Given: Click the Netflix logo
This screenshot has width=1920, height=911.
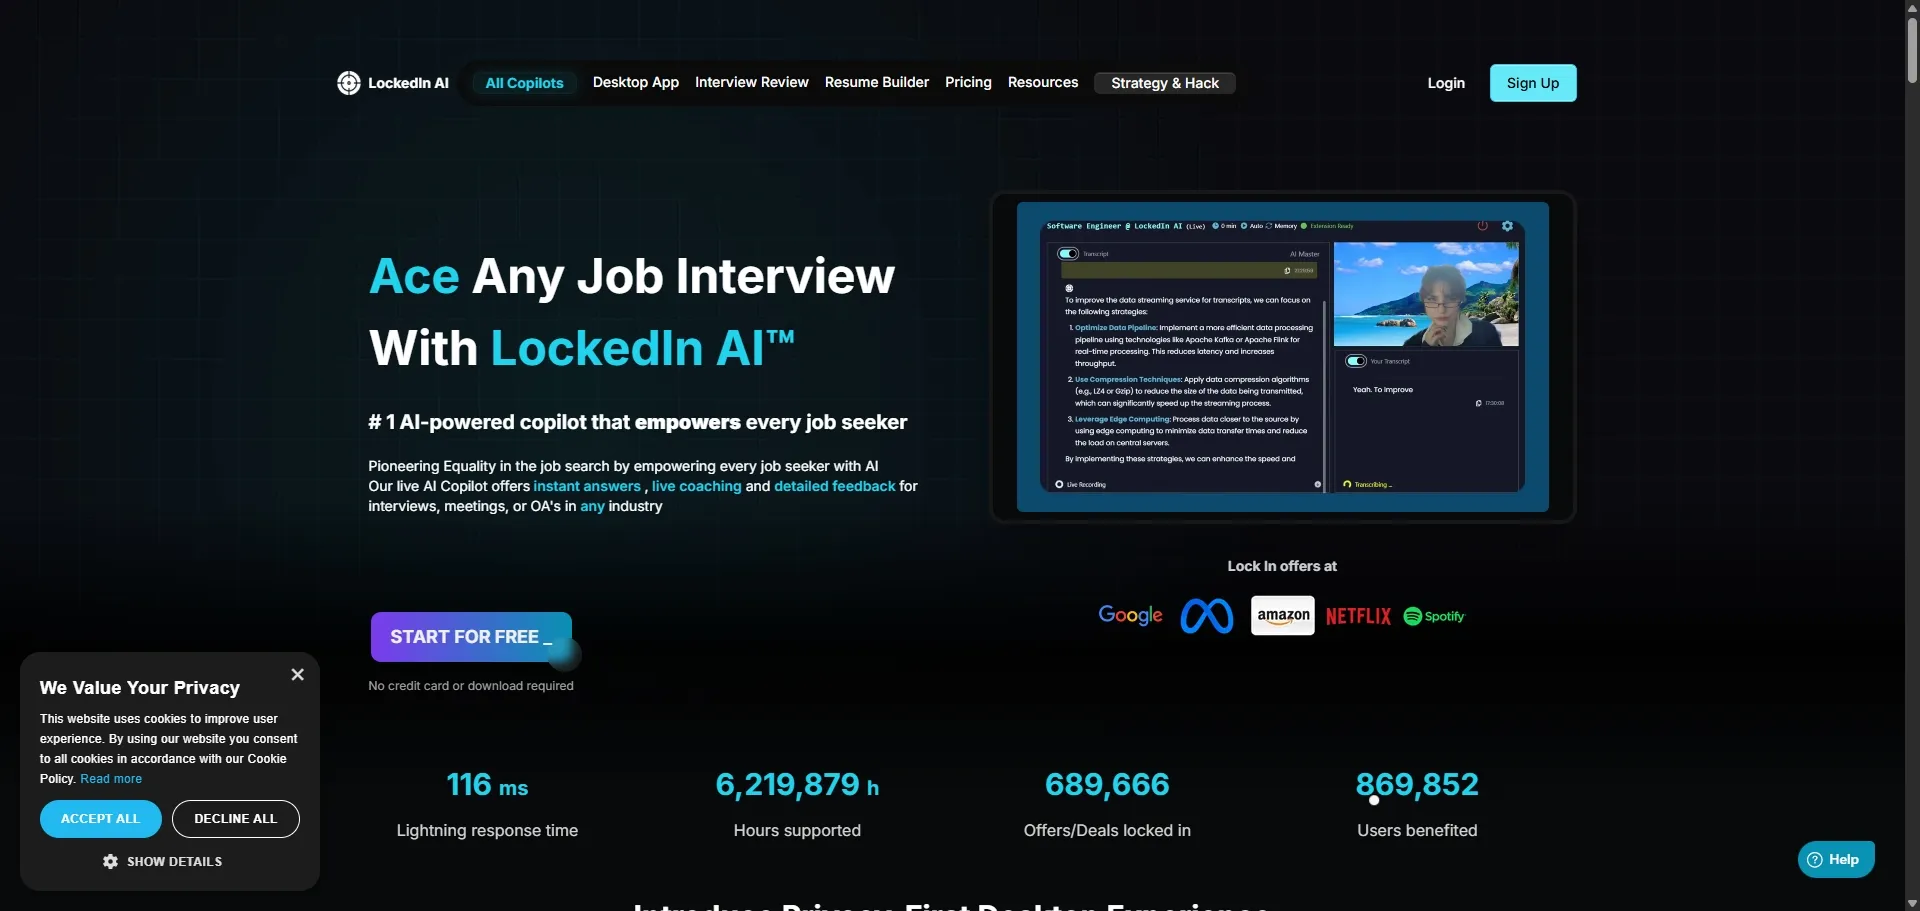Looking at the screenshot, I should [x=1358, y=616].
